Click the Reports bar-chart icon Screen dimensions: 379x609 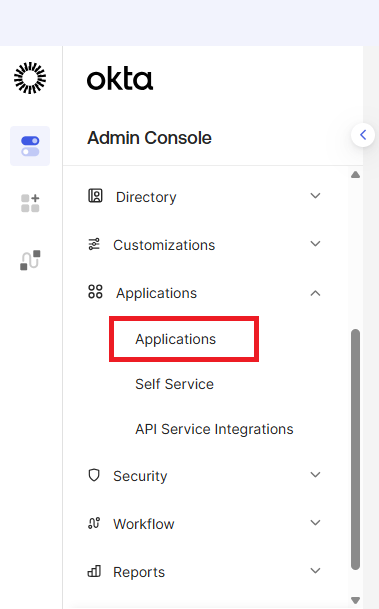click(x=94, y=571)
